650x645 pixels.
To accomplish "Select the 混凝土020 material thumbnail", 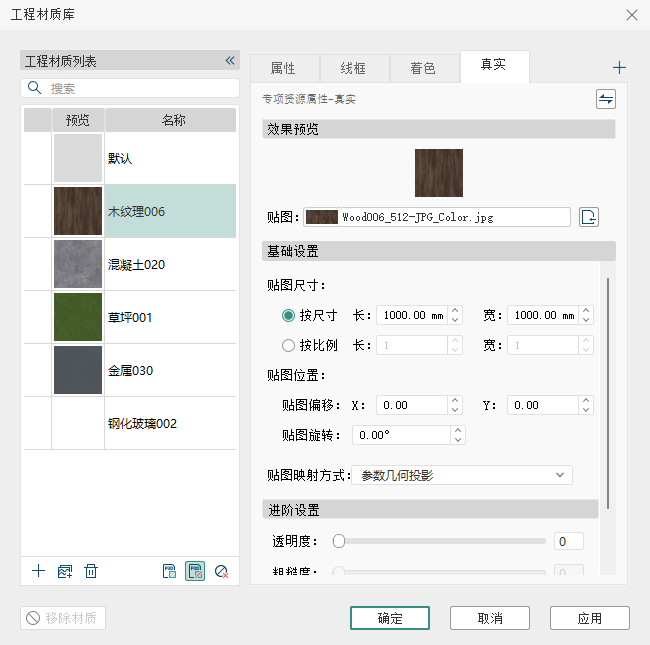I will click(78, 264).
